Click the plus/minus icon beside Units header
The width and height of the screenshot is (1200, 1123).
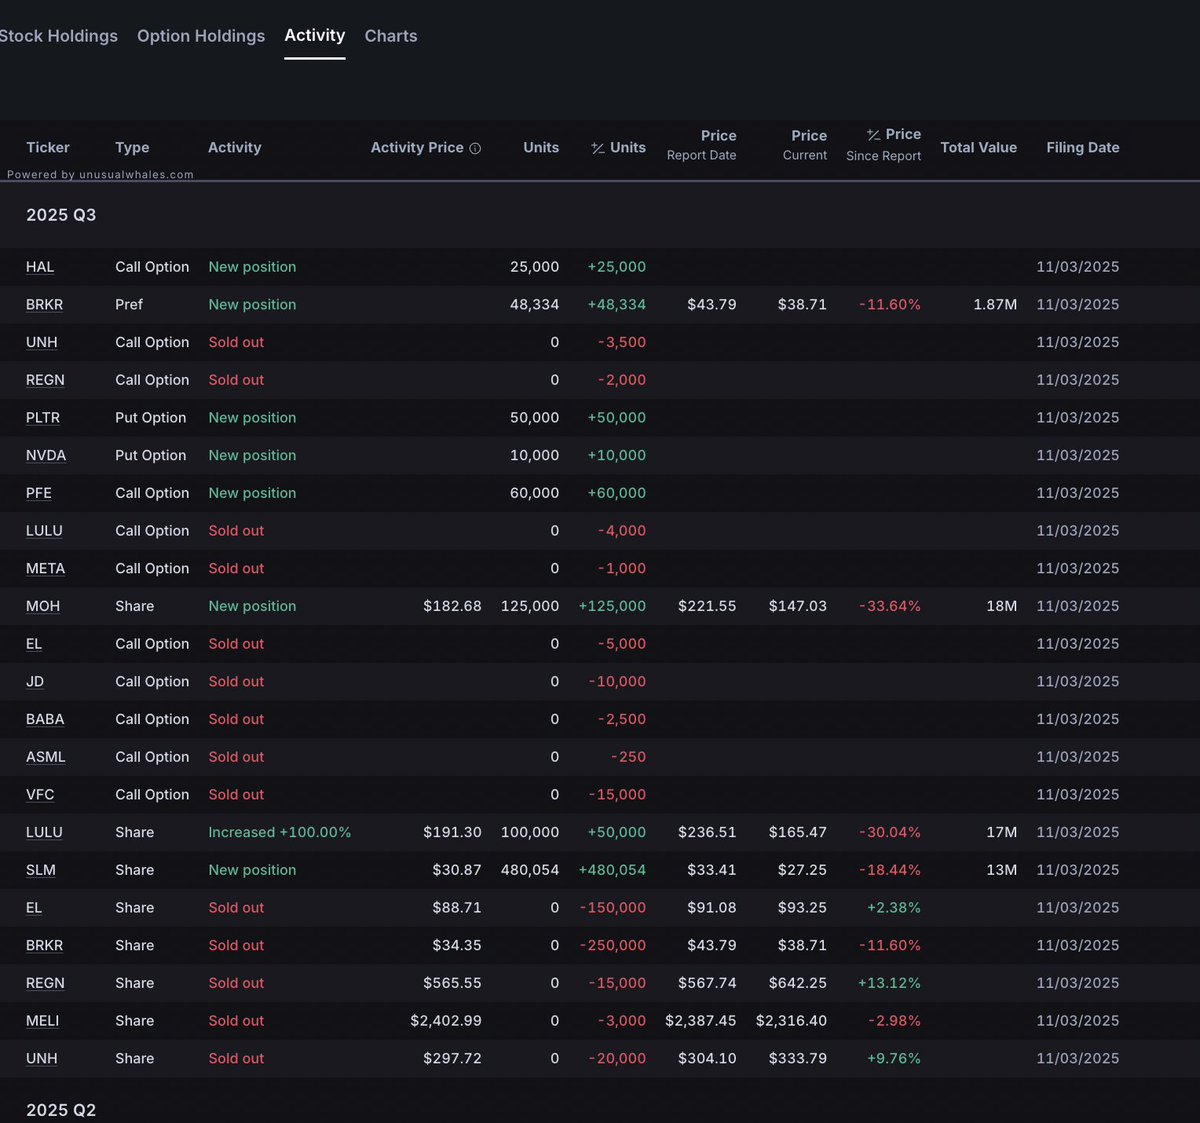[x=597, y=148]
